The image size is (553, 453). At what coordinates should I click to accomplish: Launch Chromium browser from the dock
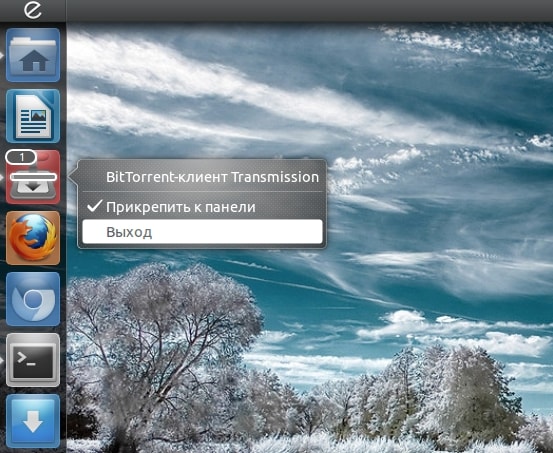(33, 299)
